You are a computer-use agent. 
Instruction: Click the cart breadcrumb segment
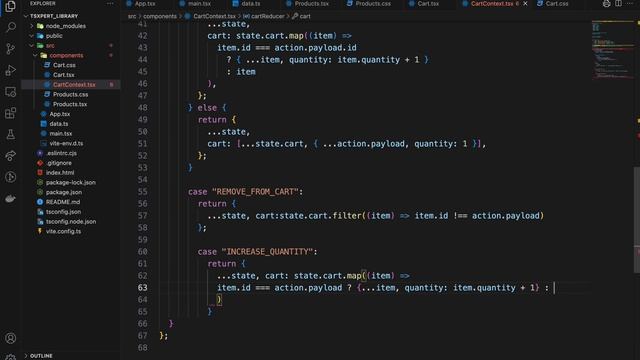[305, 16]
